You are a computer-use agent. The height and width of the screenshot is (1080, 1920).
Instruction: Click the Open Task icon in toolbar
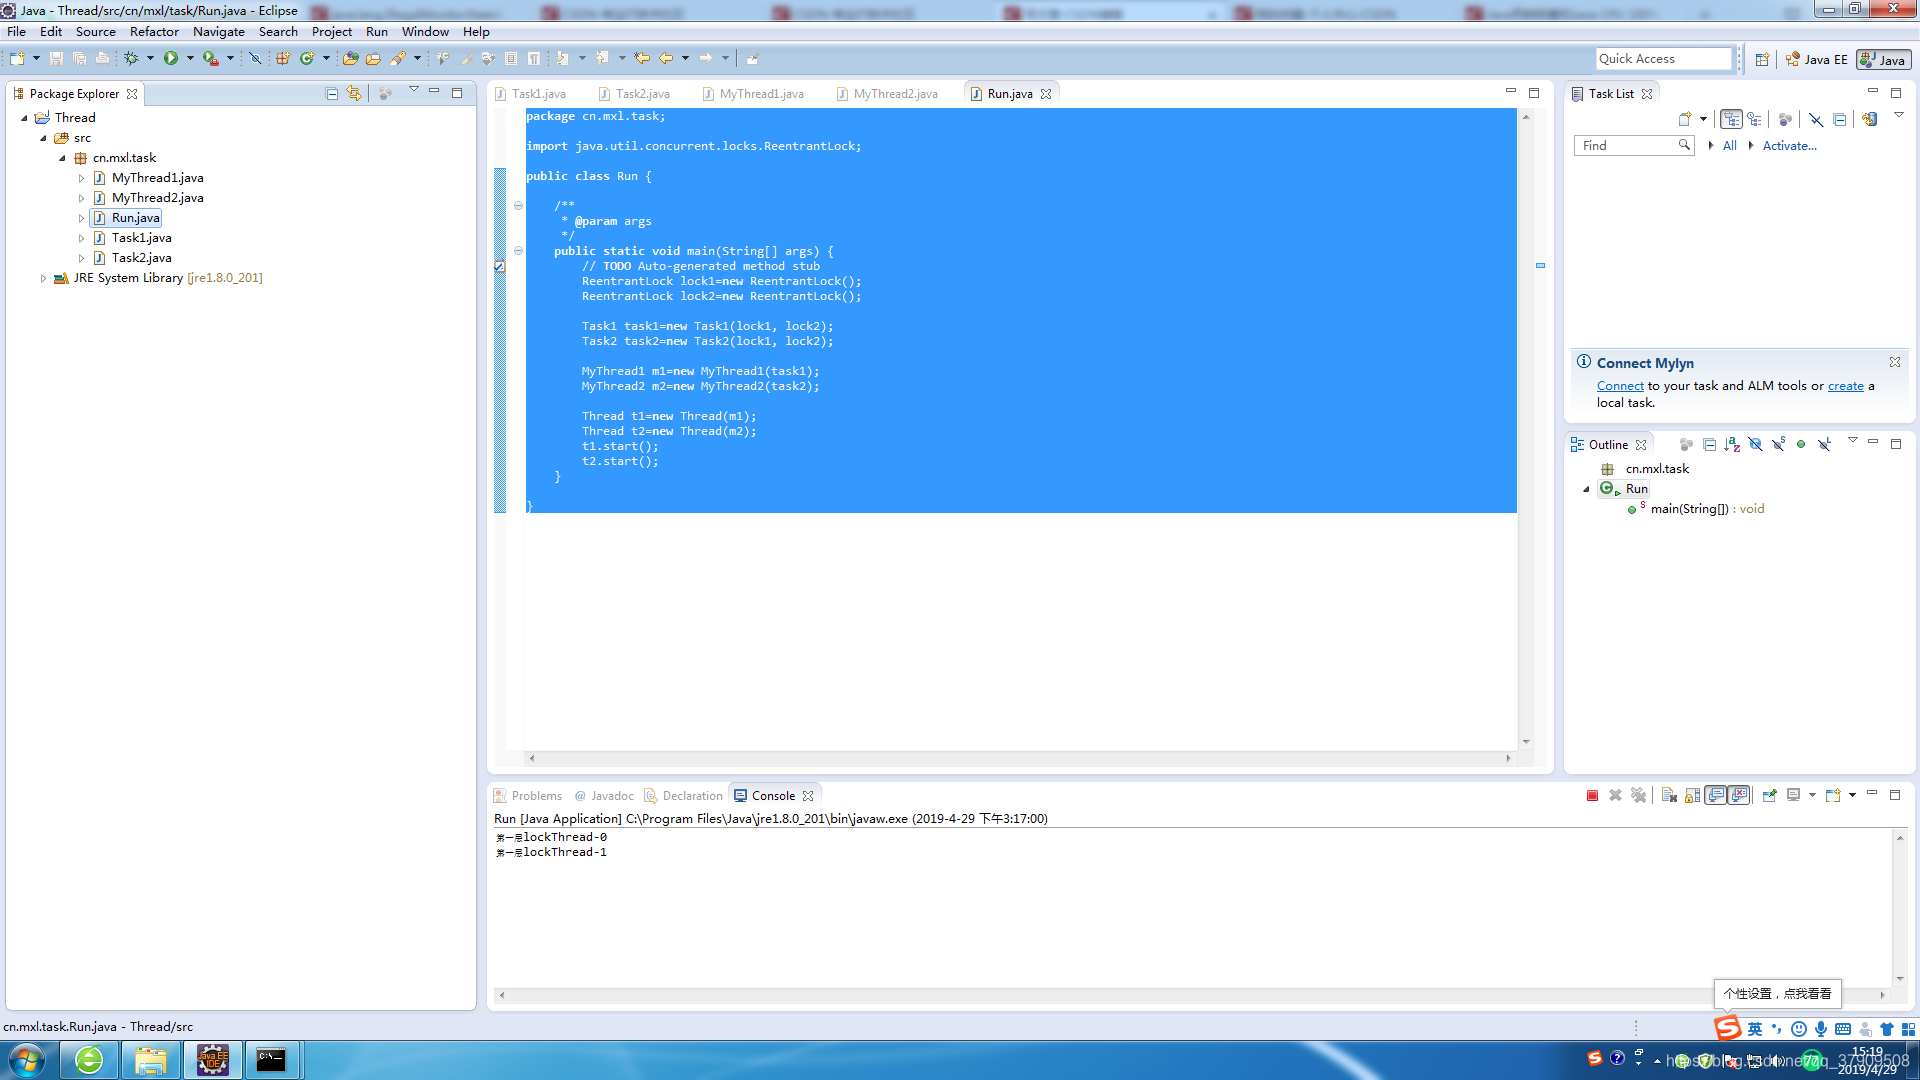(373, 59)
